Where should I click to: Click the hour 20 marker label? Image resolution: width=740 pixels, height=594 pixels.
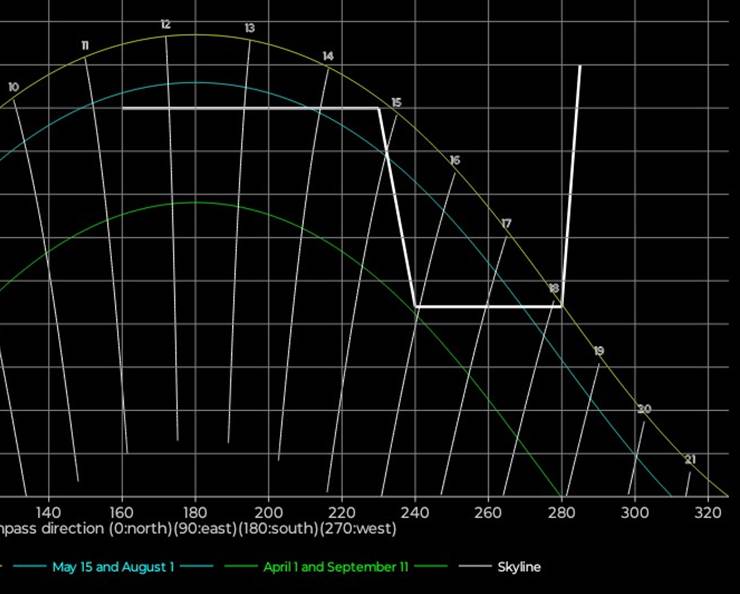644,410
